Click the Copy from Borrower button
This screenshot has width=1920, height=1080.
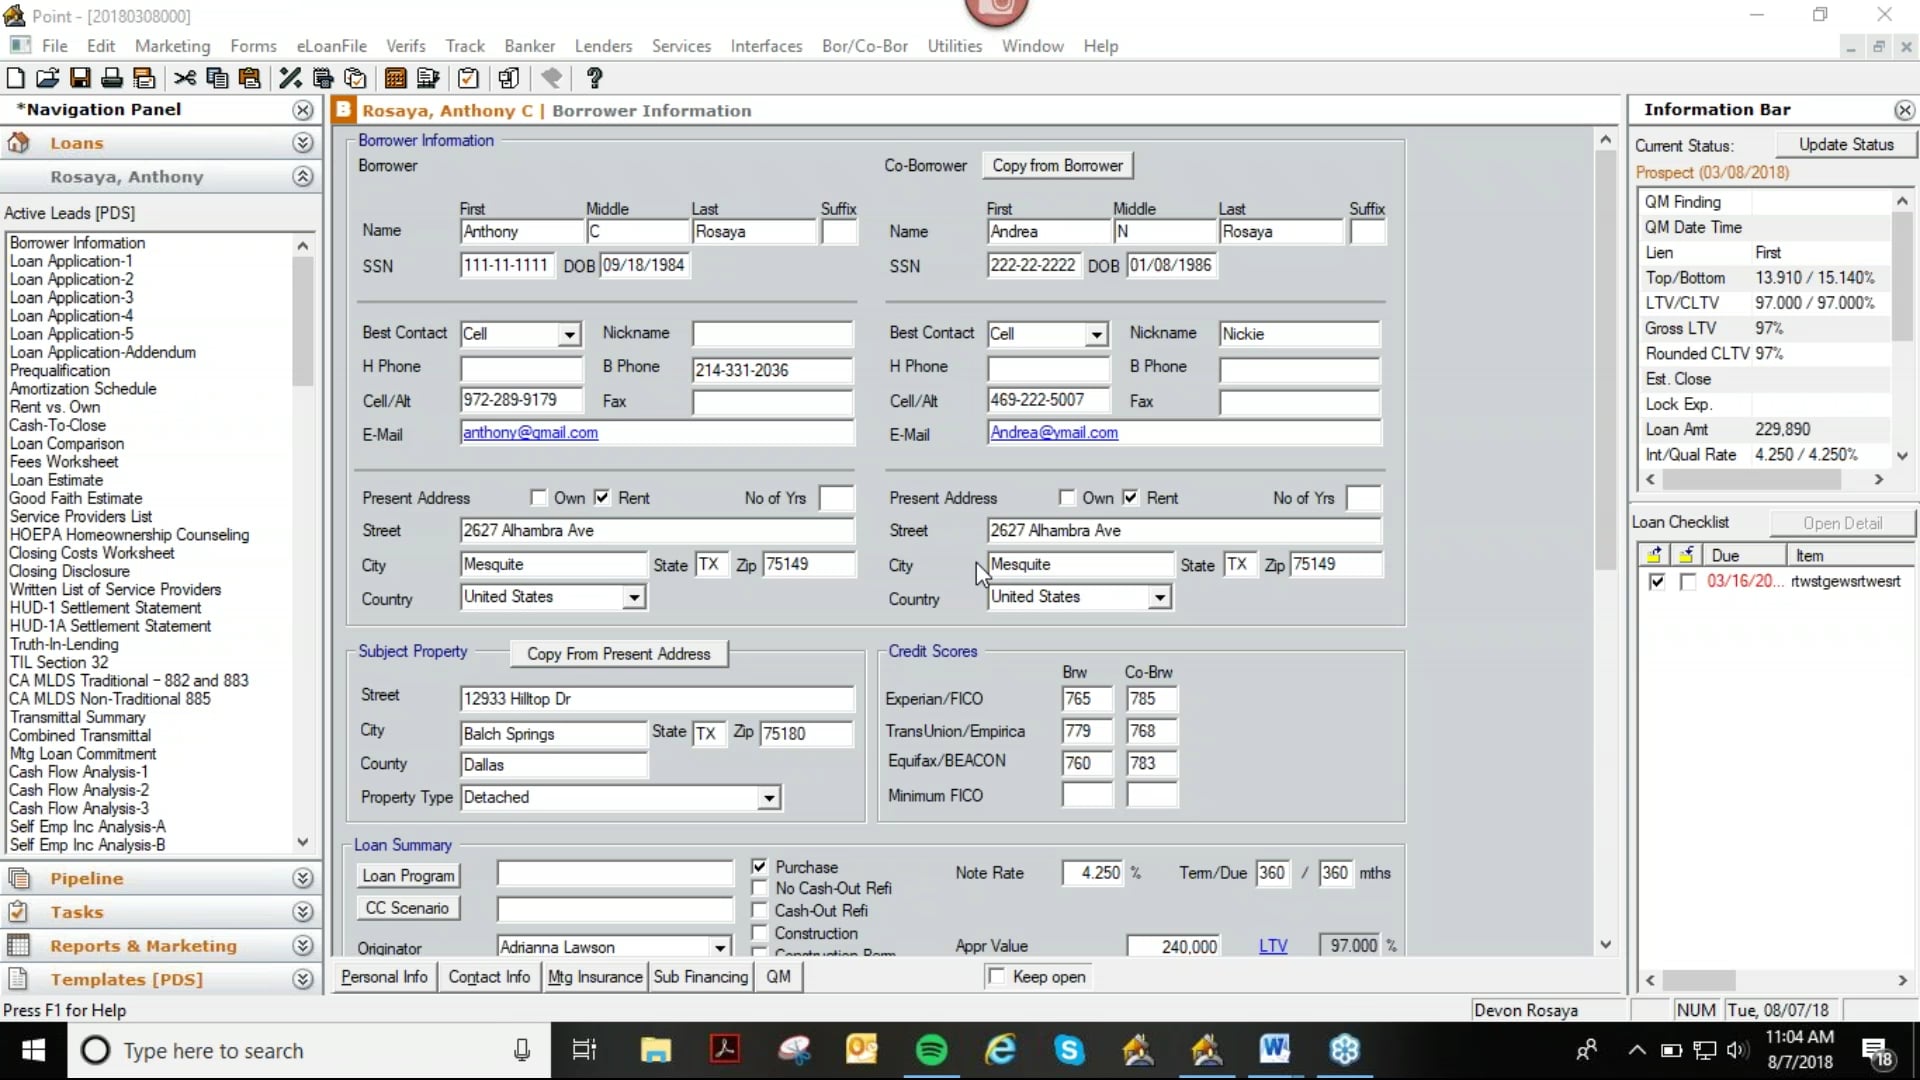coord(1057,165)
